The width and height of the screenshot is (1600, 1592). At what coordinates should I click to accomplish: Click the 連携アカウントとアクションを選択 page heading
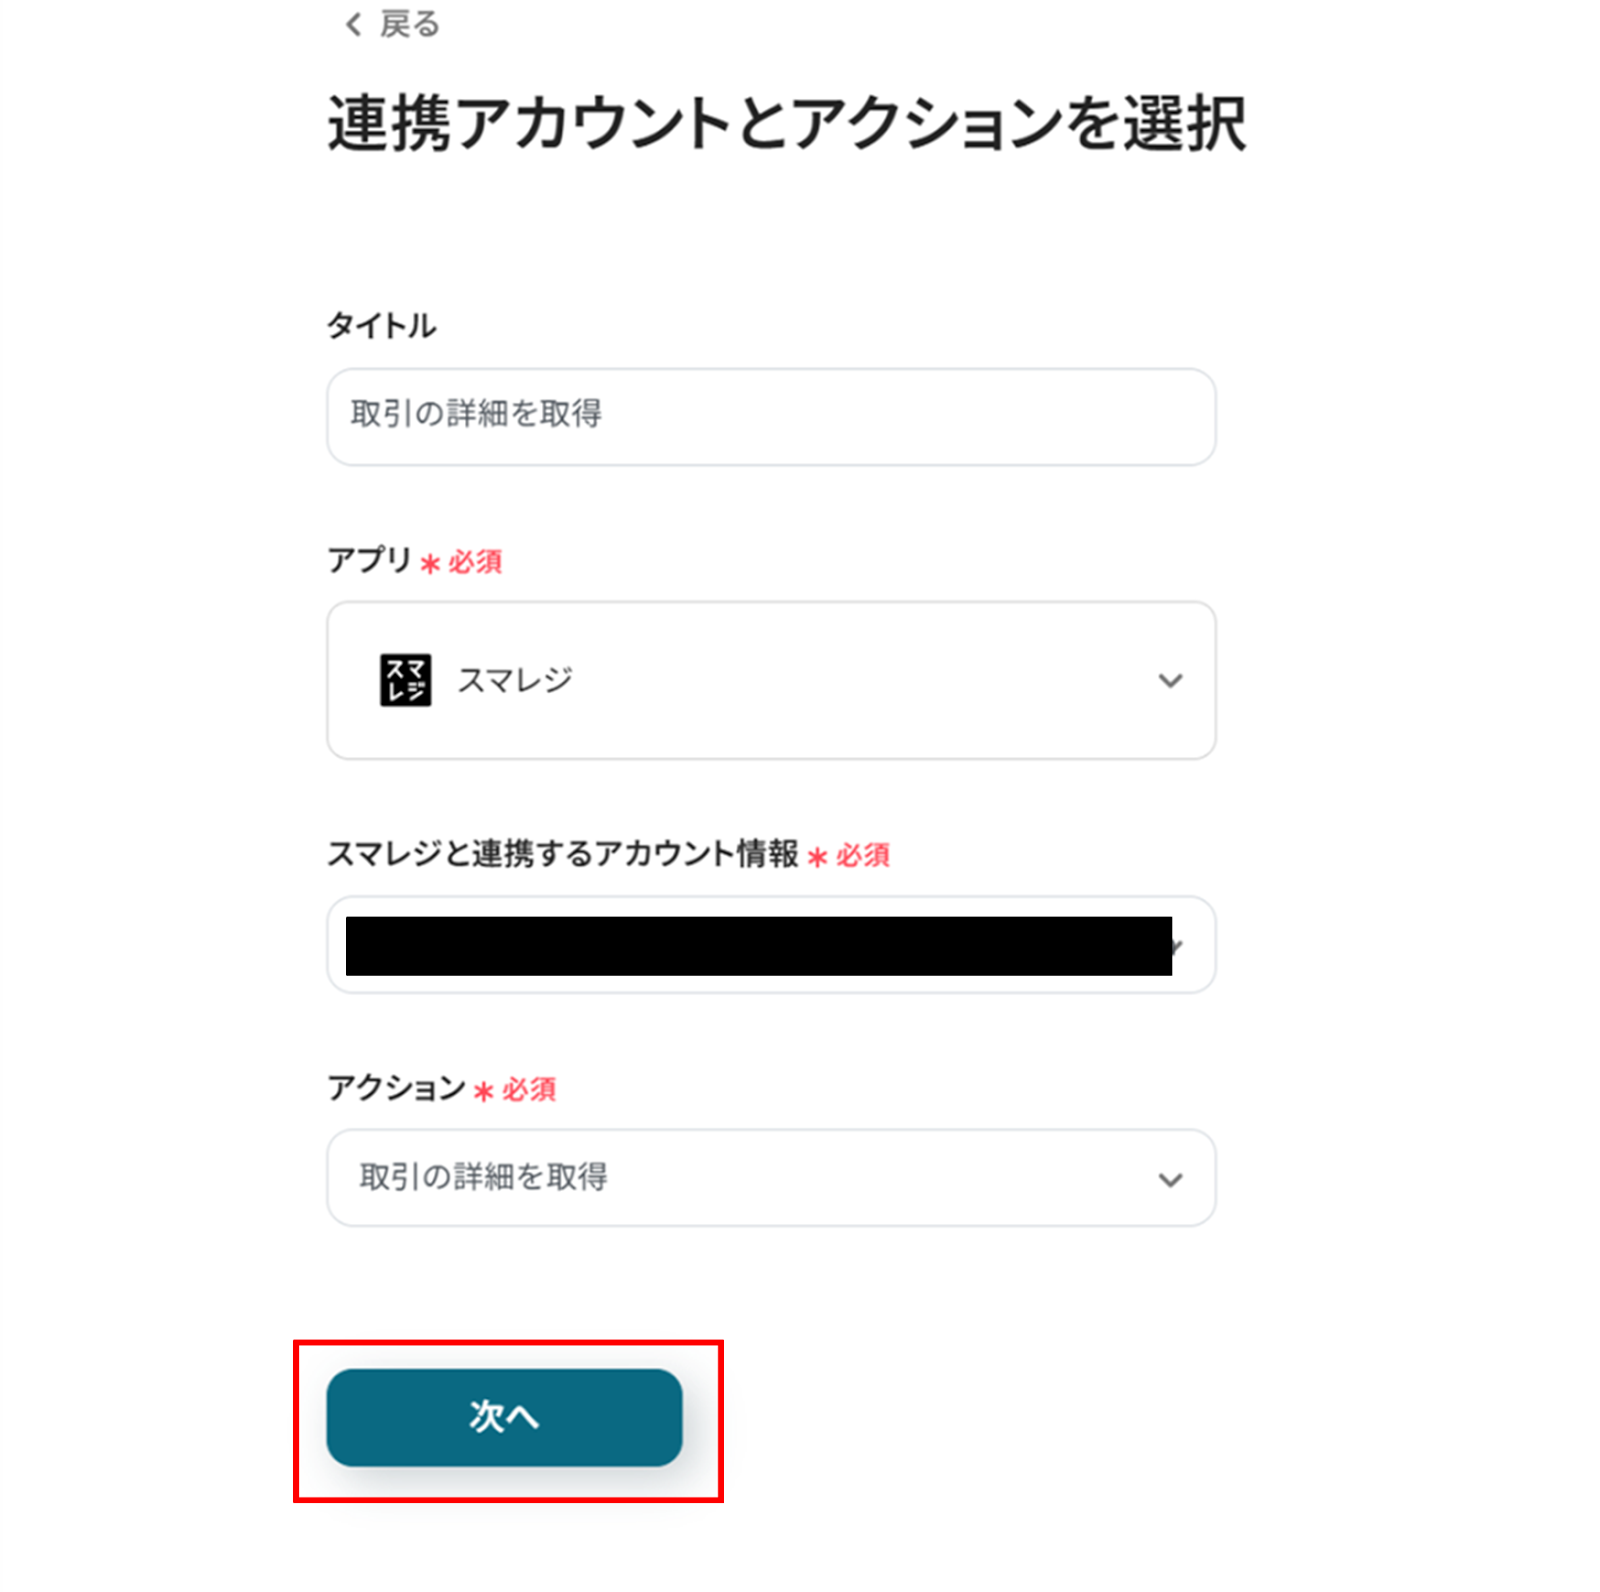[x=786, y=124]
